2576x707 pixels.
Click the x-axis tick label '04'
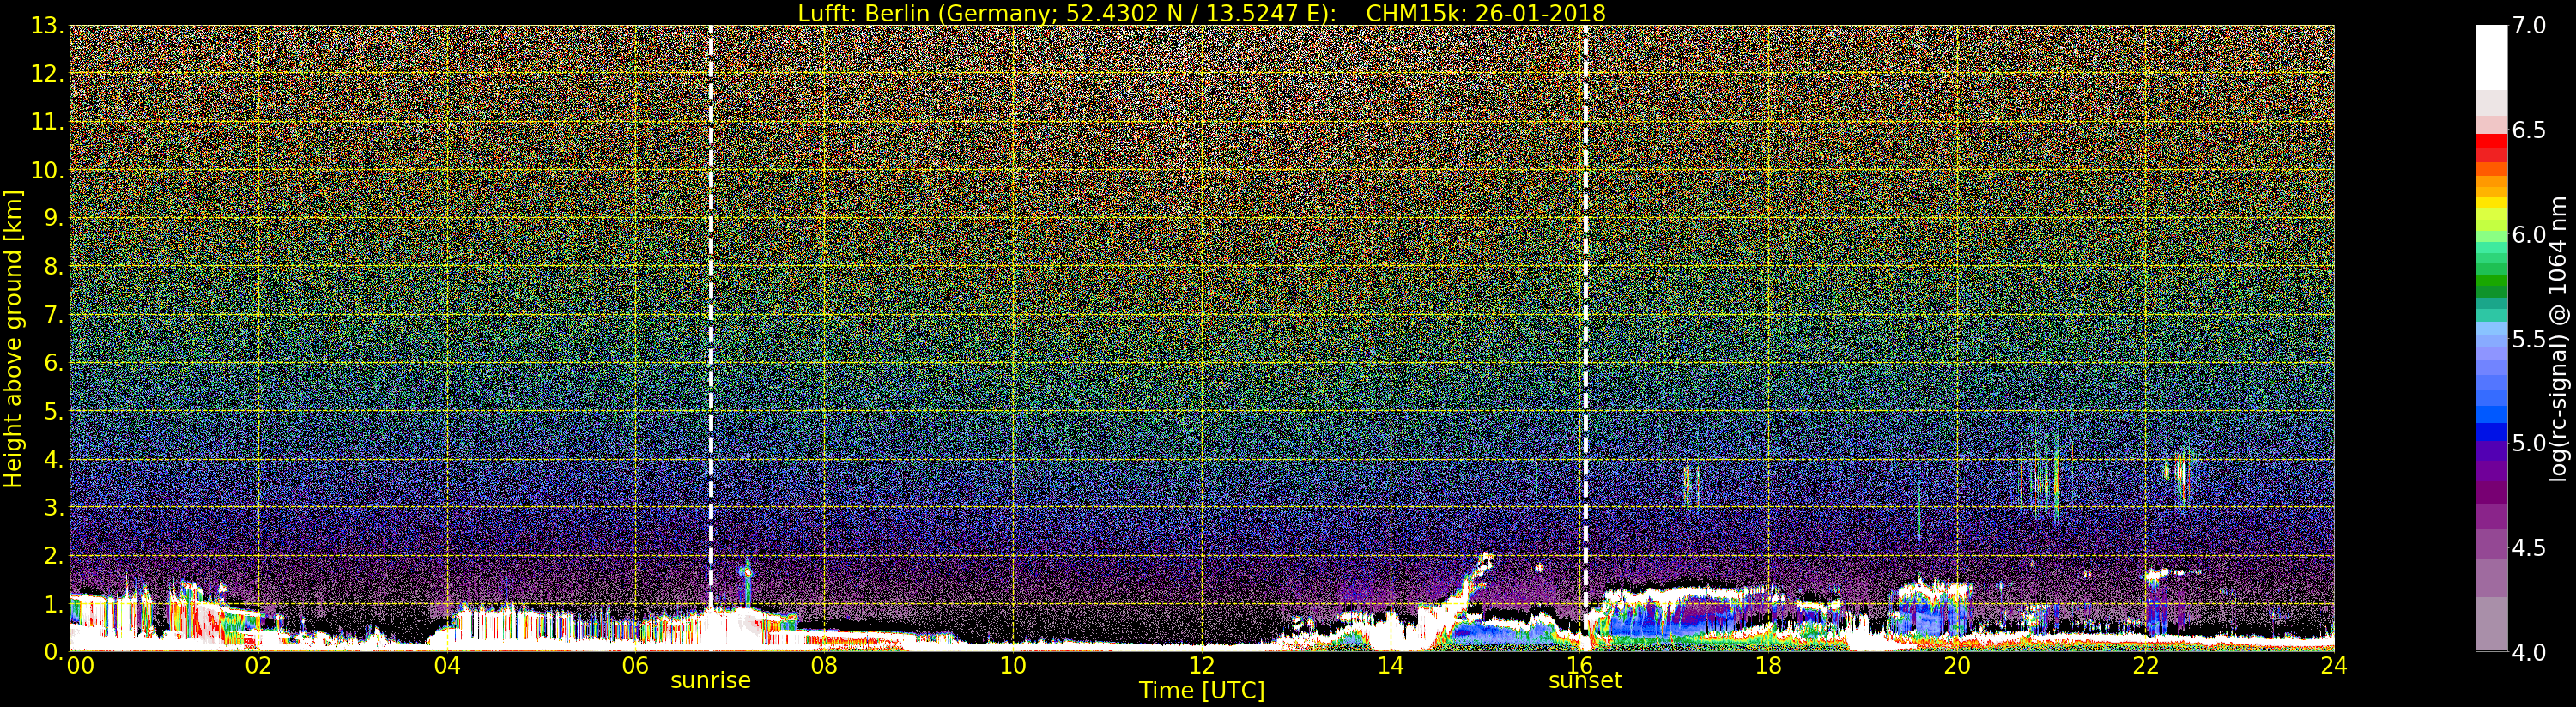(x=447, y=666)
